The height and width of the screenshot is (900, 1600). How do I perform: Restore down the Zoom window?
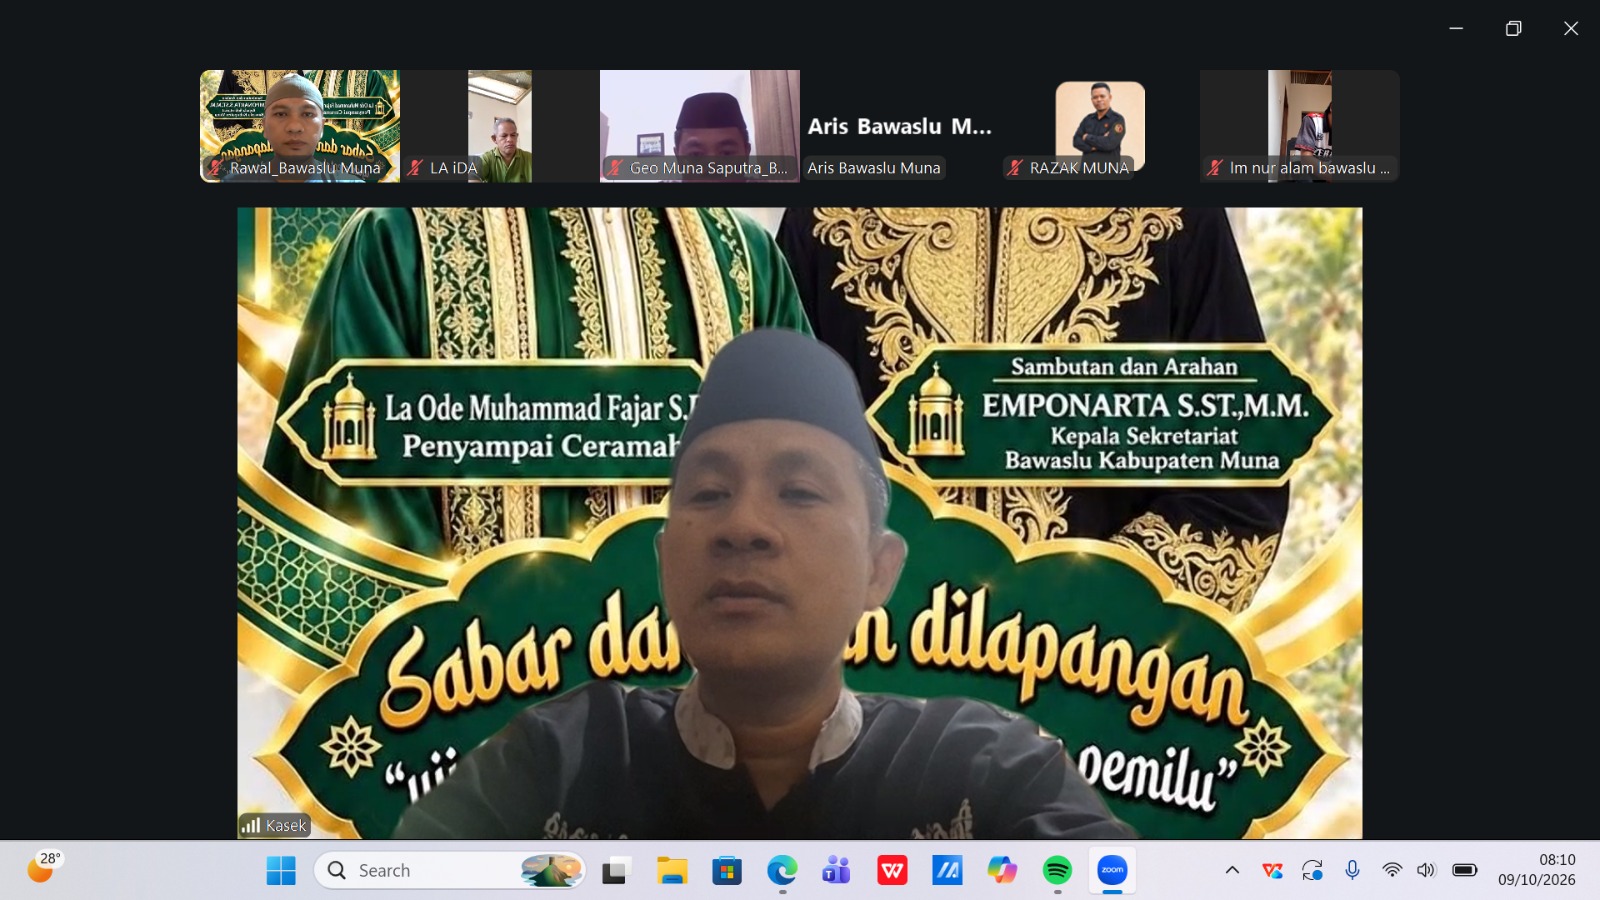pyautogui.click(x=1514, y=28)
